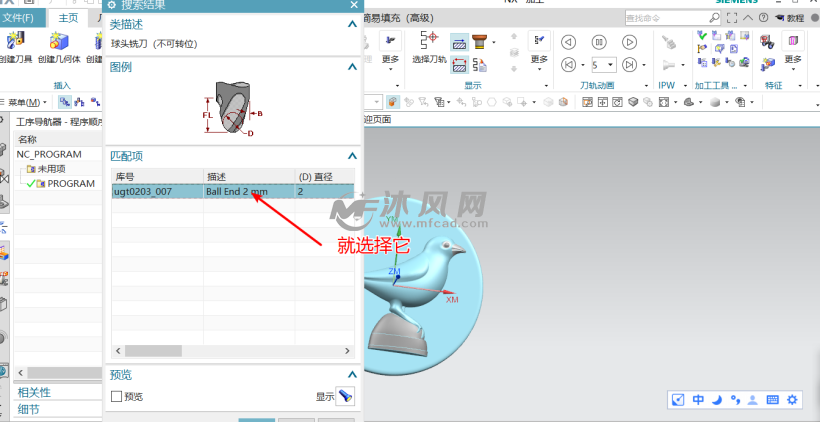
Task: Click the highlighted orange selection icon in top toolbar
Action: (393, 102)
